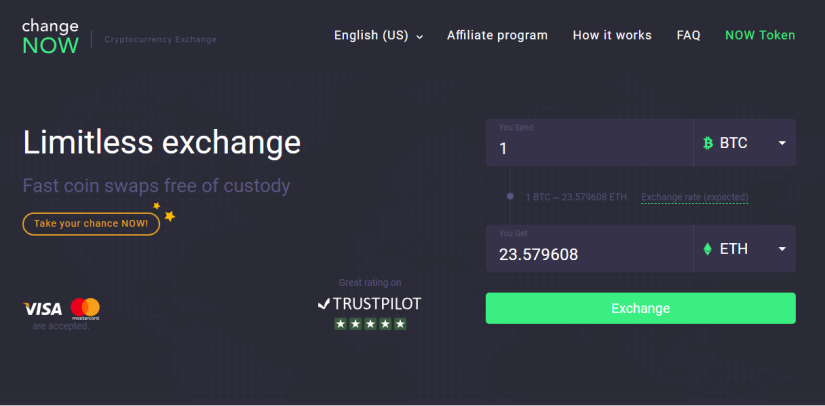Viewport: 825px width, 406px height.
Task: Open the English (US) language dropdown
Action: [x=379, y=35]
